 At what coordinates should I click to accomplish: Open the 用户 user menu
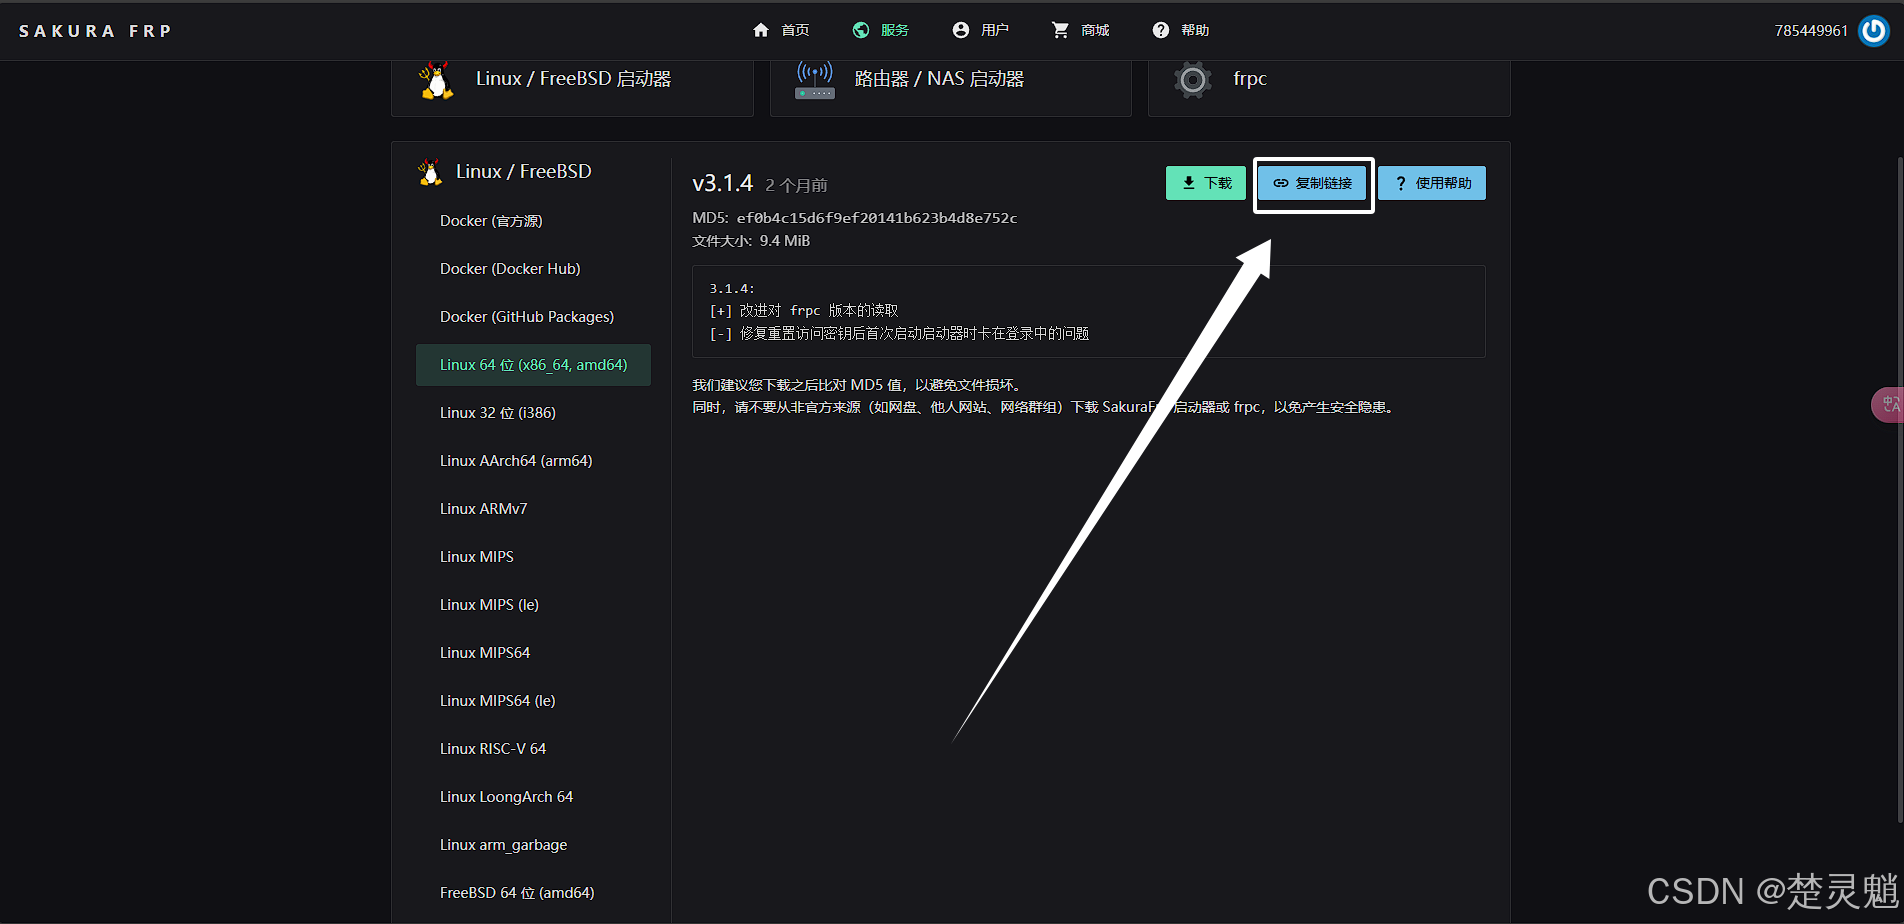pyautogui.click(x=981, y=30)
